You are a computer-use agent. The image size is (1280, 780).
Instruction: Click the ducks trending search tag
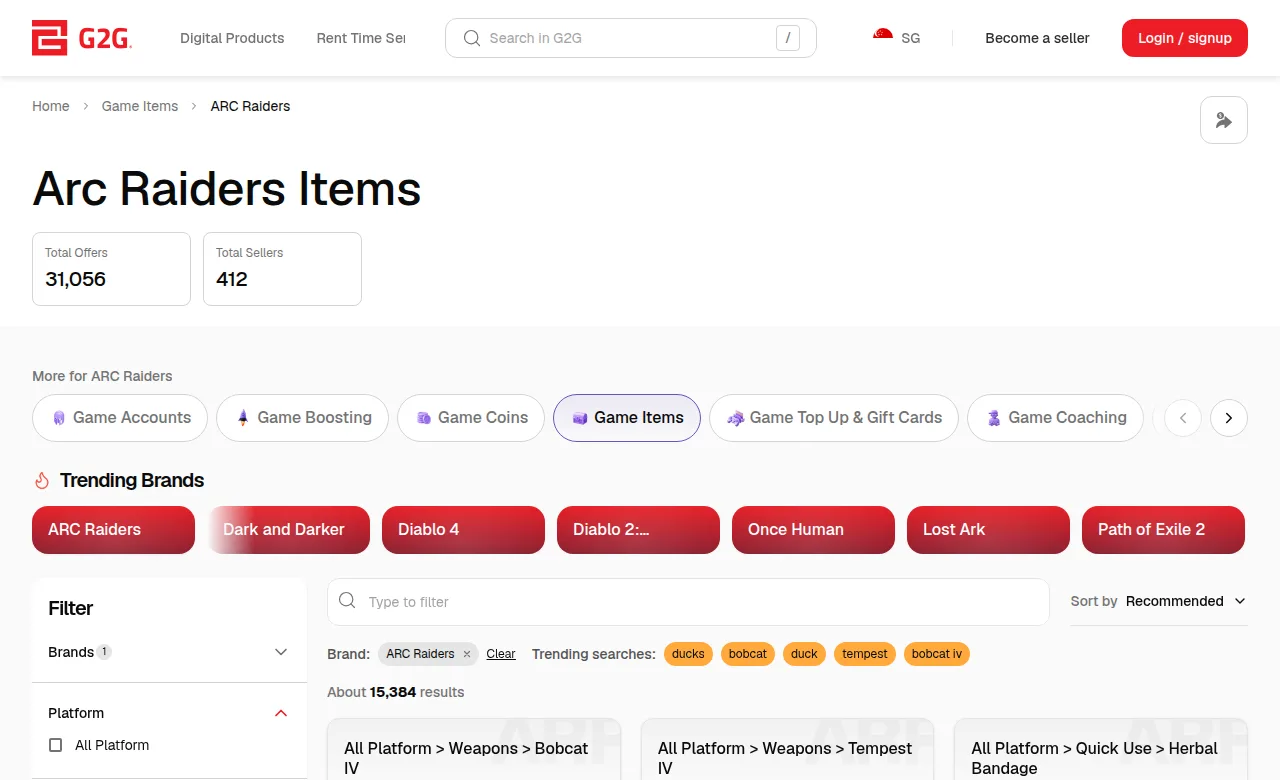click(x=688, y=654)
